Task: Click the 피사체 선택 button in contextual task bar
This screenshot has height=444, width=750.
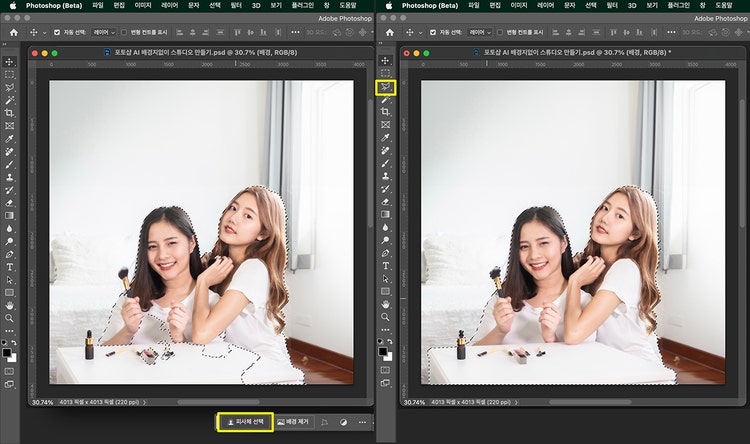Action: click(245, 422)
